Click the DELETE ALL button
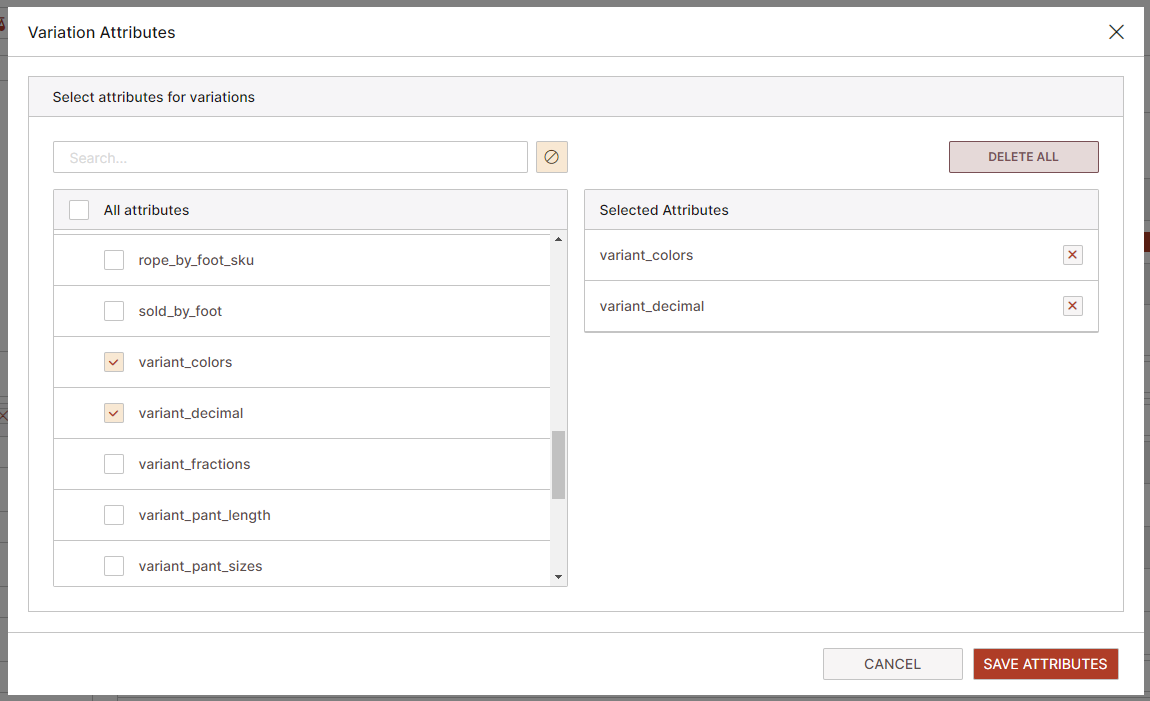1150x701 pixels. click(x=1023, y=157)
